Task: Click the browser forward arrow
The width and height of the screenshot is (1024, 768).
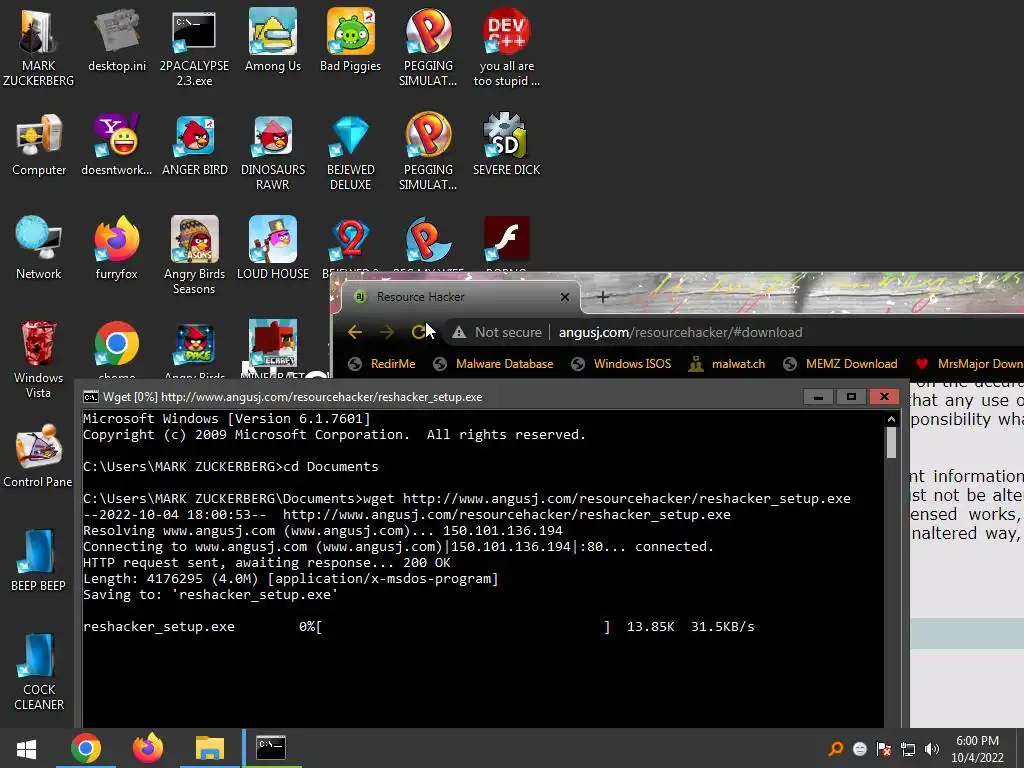Action: point(387,332)
